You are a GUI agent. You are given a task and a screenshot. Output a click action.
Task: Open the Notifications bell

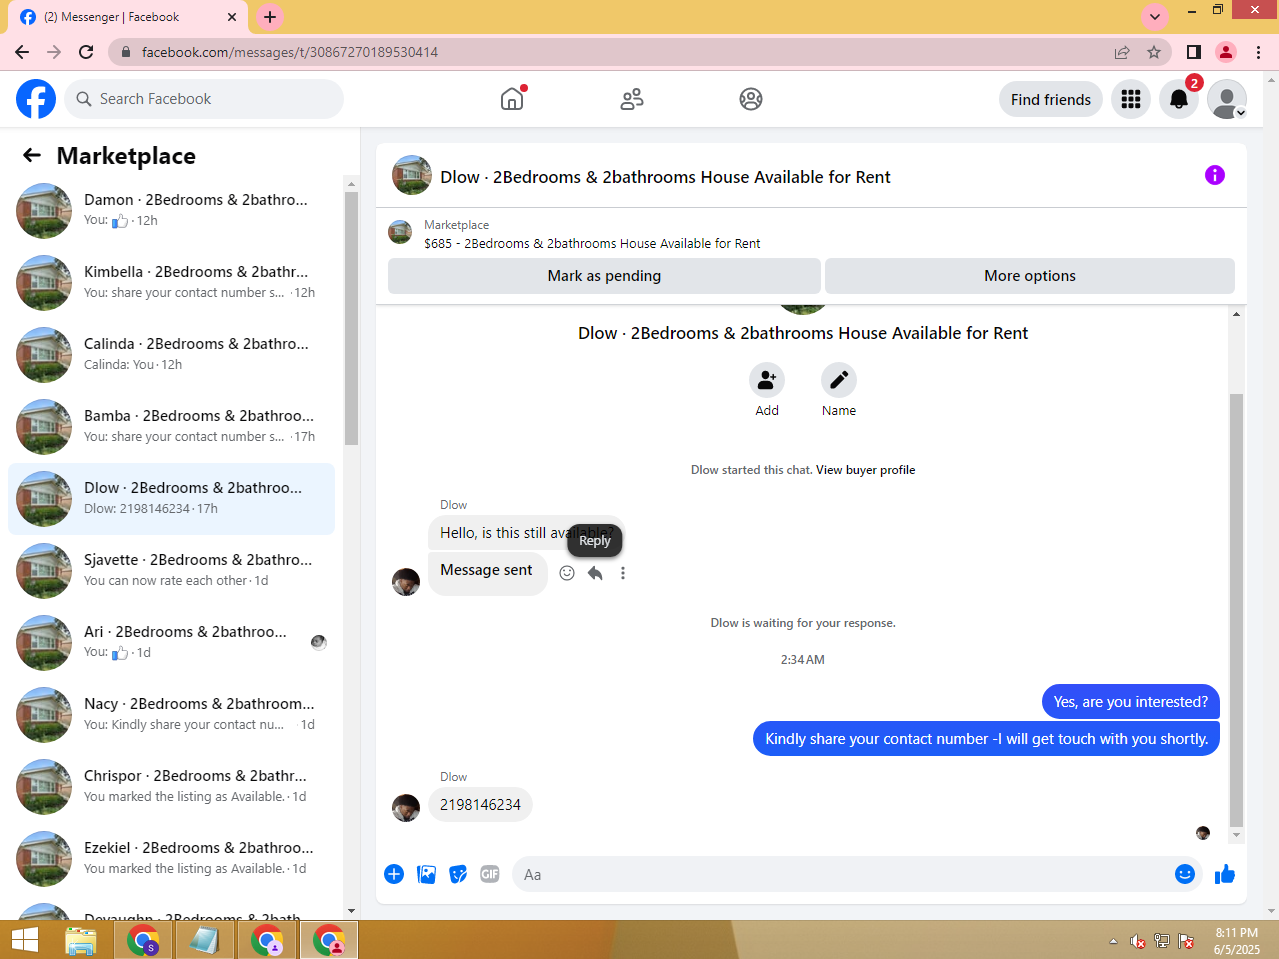(x=1179, y=99)
